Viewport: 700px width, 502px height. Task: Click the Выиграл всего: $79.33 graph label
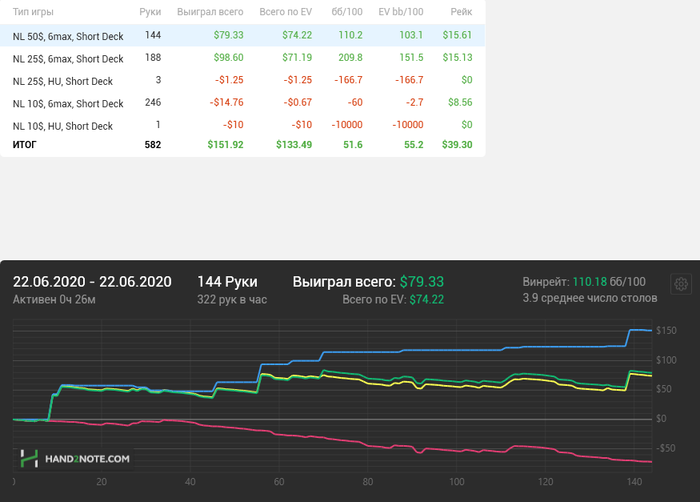point(368,282)
